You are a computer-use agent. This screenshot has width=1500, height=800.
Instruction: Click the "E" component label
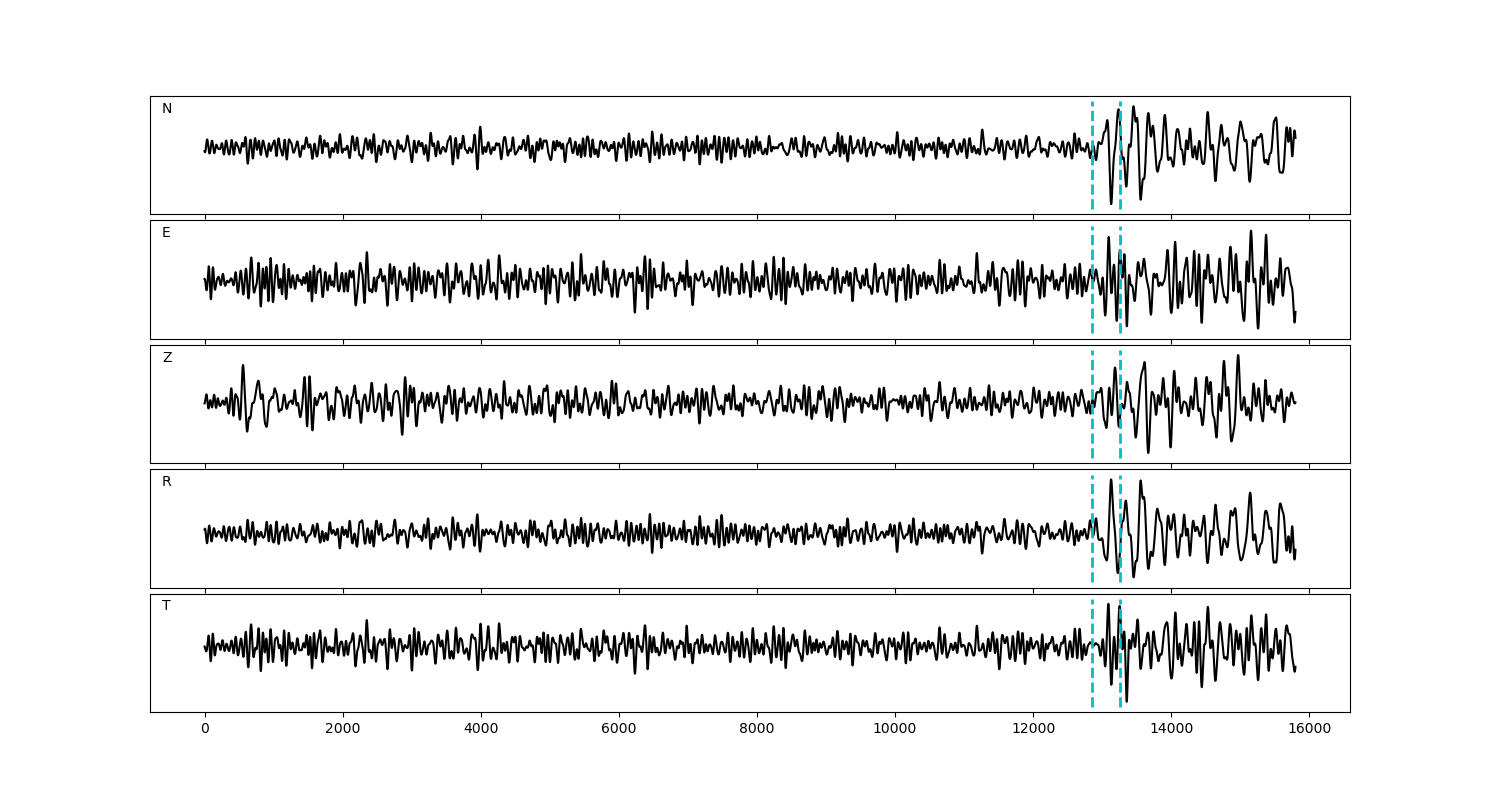[166, 233]
